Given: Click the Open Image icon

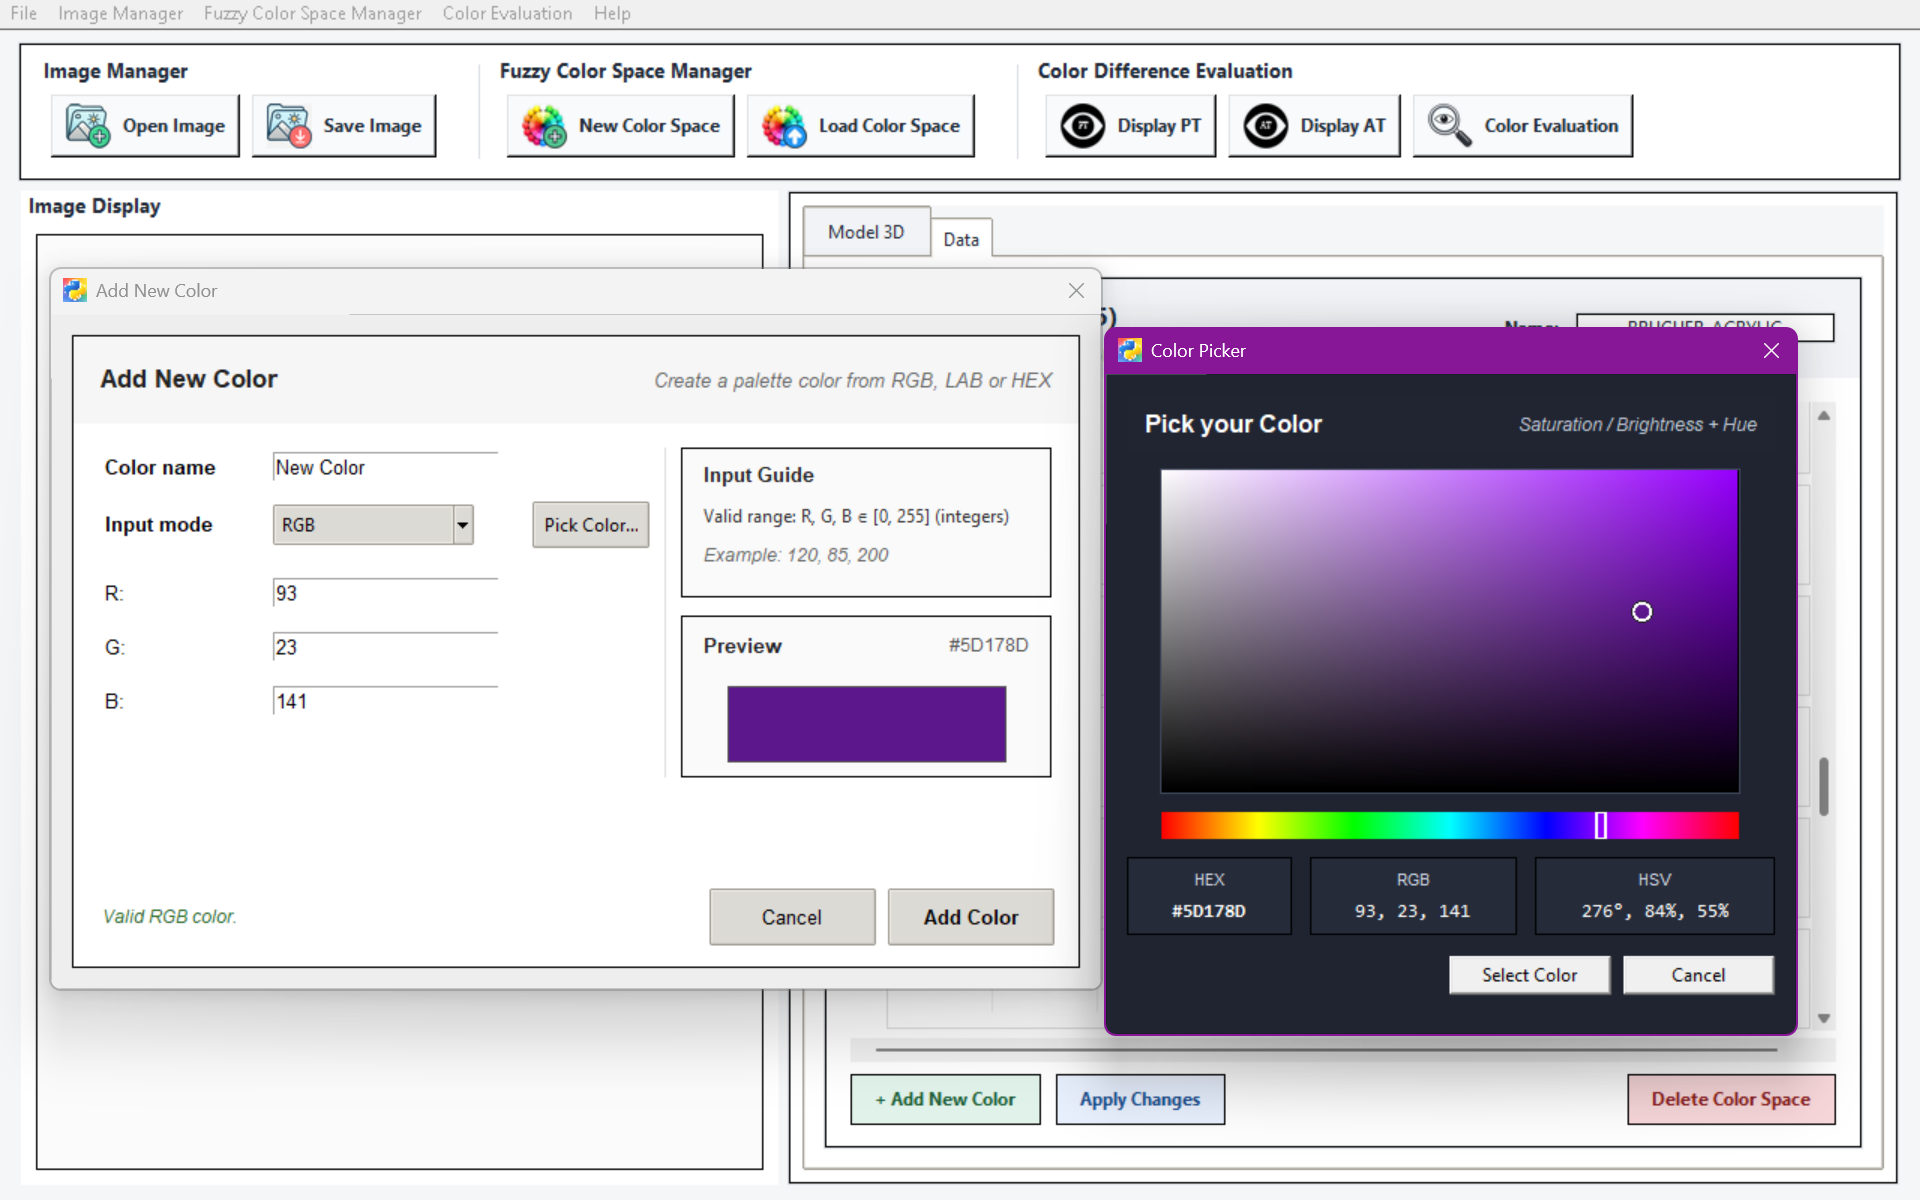Looking at the screenshot, I should pos(87,126).
